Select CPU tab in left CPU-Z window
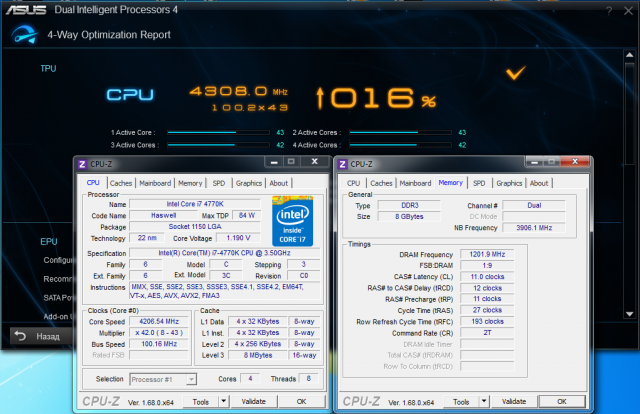640x414 pixels. (93, 183)
